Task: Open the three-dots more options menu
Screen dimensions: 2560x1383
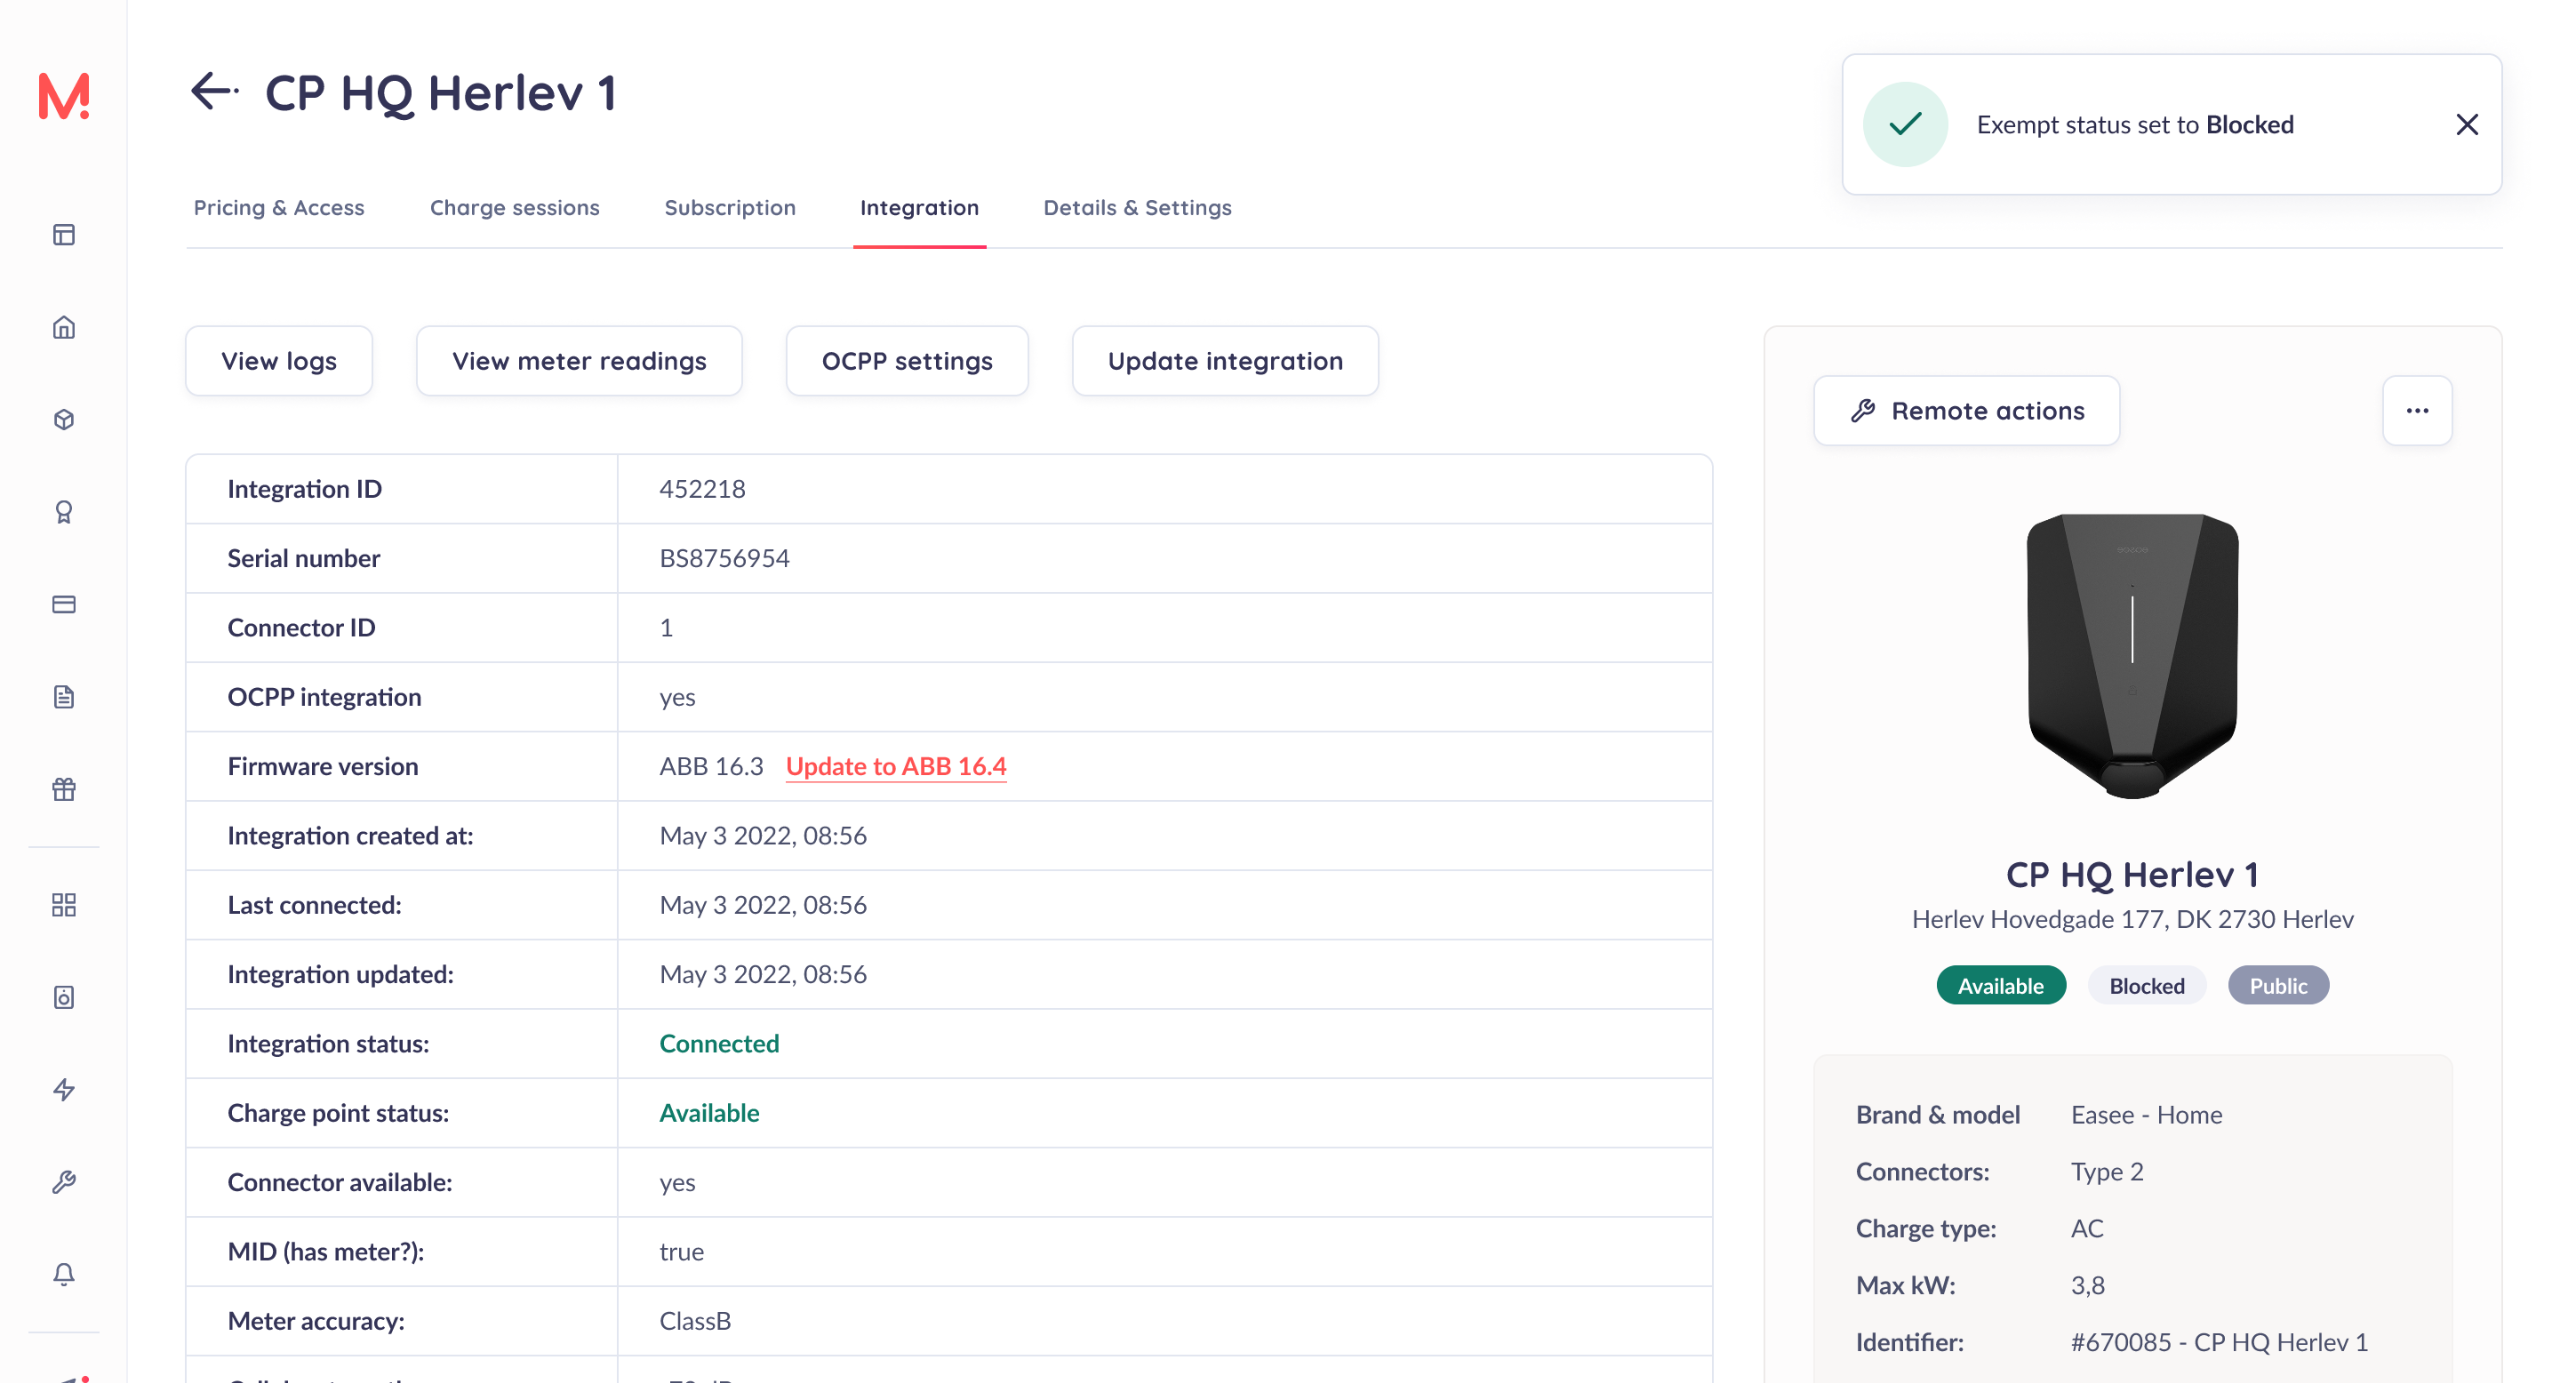Action: pyautogui.click(x=2416, y=411)
